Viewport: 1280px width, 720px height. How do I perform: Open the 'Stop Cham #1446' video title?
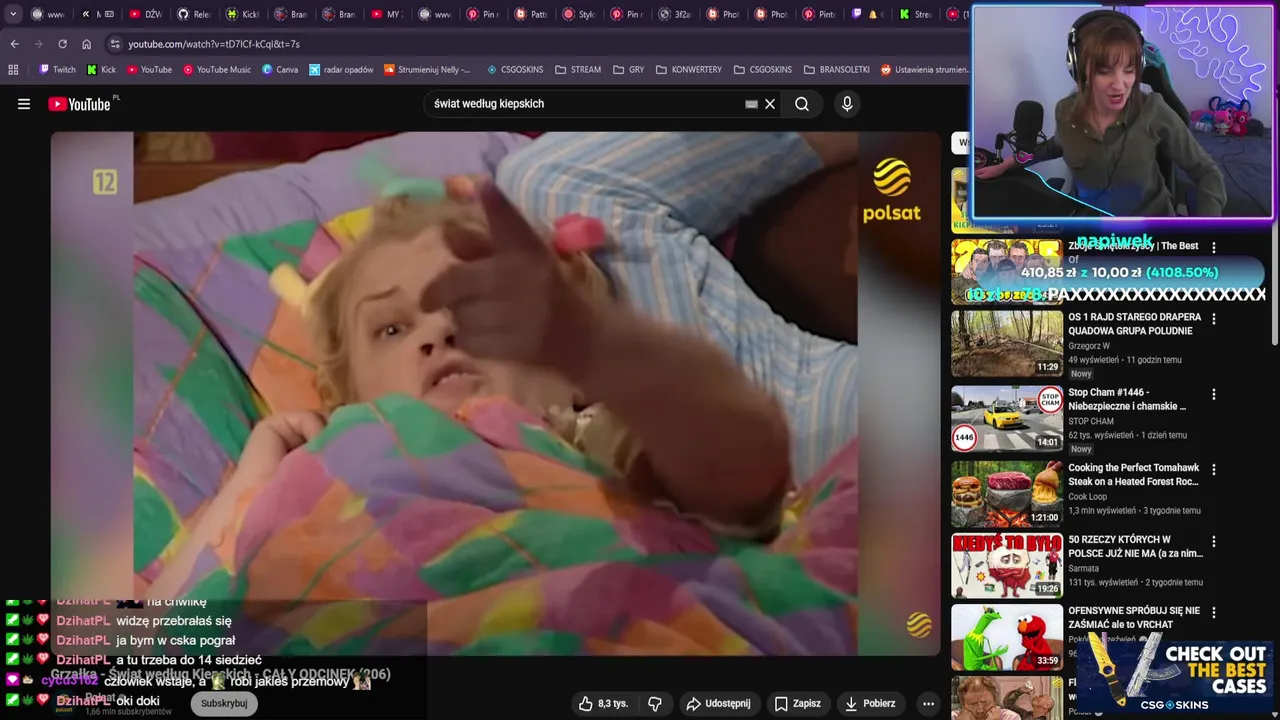click(x=1127, y=399)
